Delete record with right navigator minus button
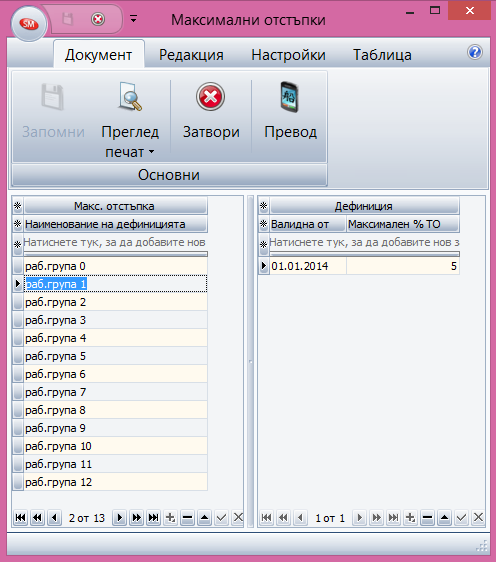The height and width of the screenshot is (562, 496). tap(427, 517)
